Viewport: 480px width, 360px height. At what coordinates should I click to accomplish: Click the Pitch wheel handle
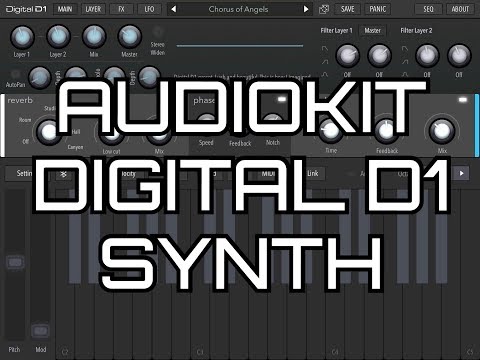[x=15, y=262]
